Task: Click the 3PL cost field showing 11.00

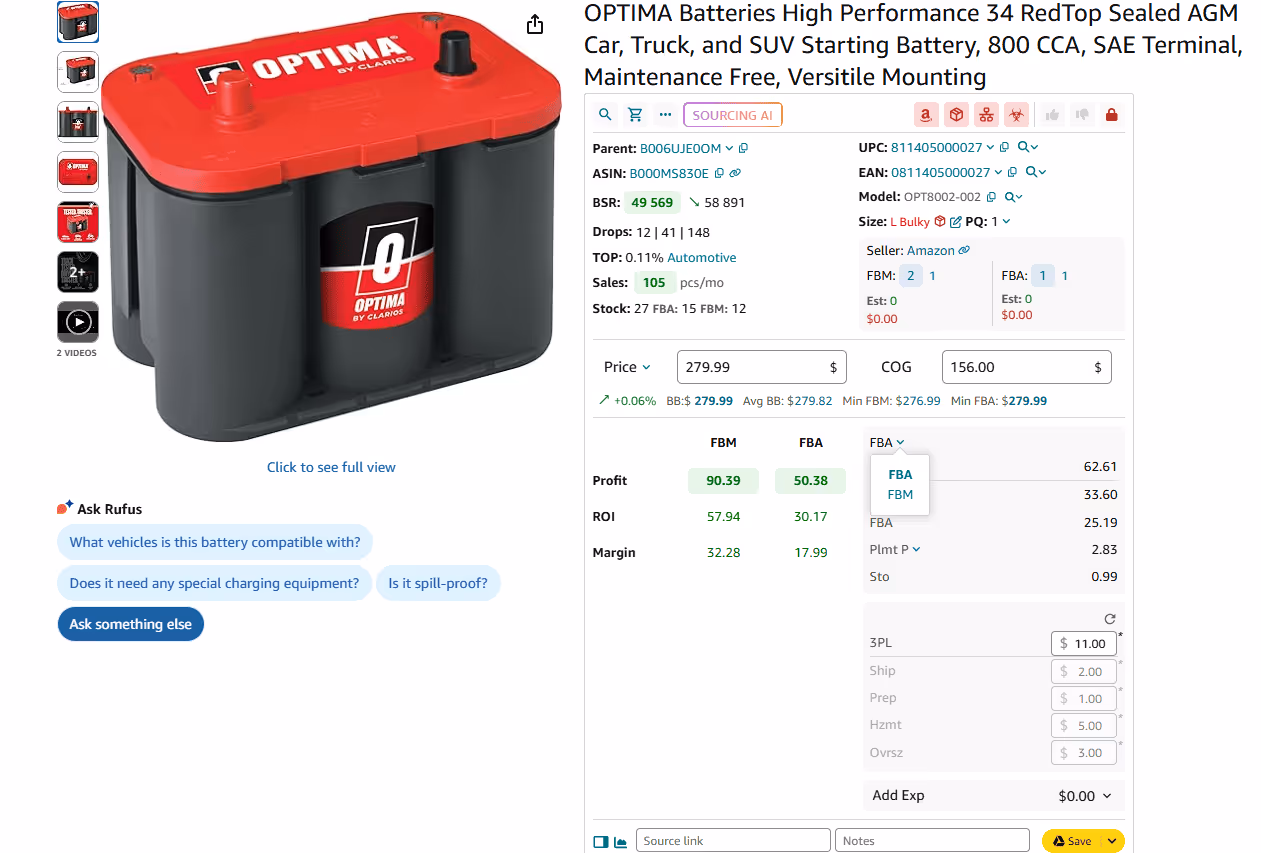Action: tap(1084, 644)
